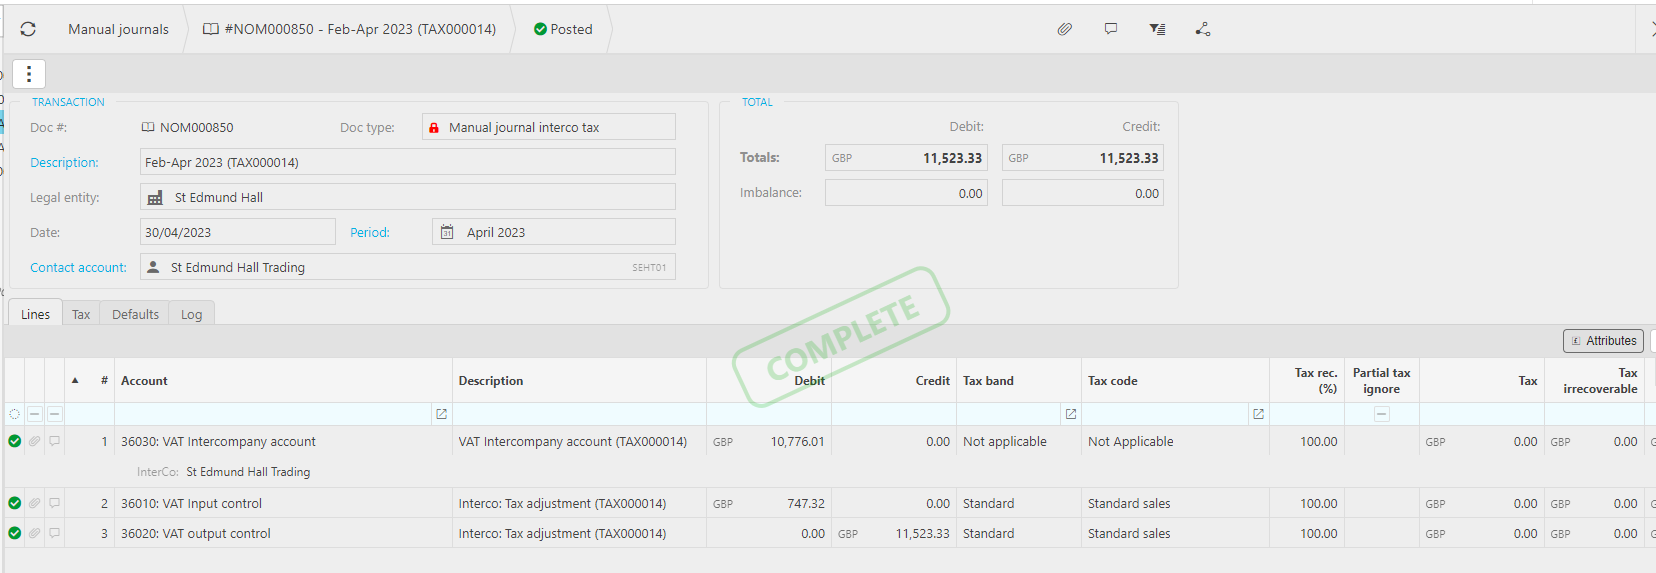
Task: Click the relationship graph icon in header
Action: click(1203, 29)
